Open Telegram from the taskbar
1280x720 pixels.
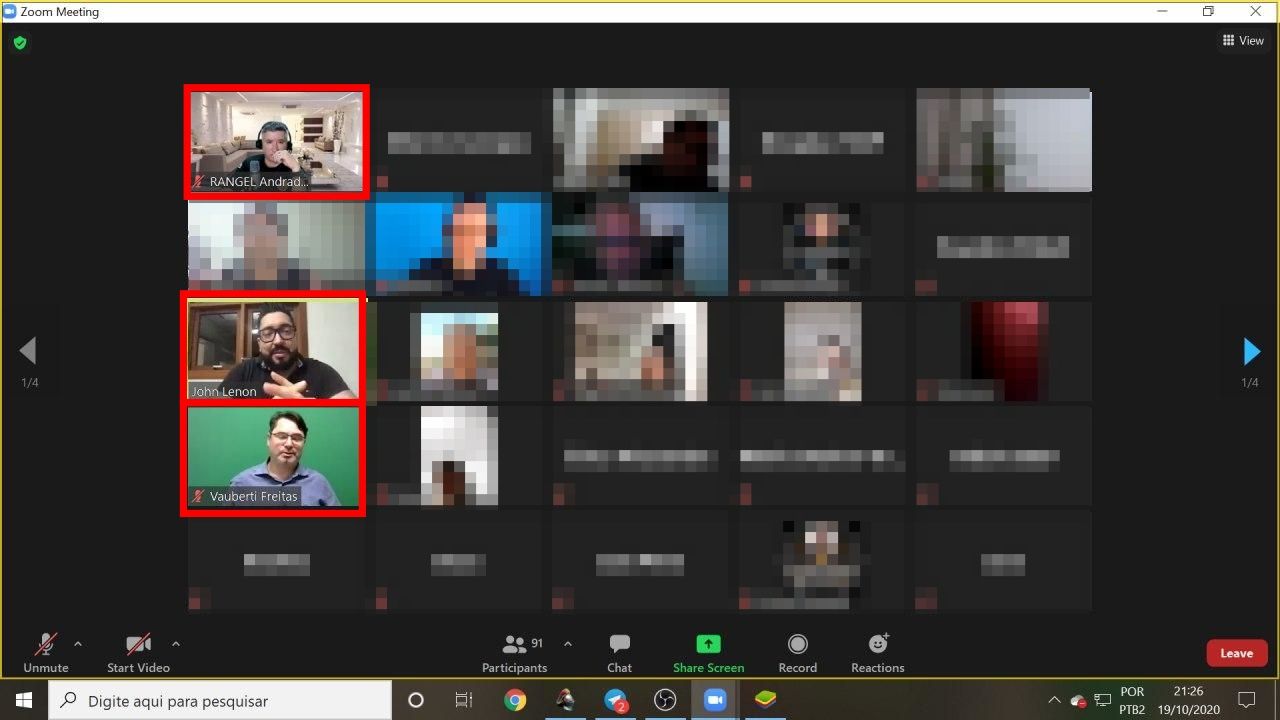[x=616, y=700]
